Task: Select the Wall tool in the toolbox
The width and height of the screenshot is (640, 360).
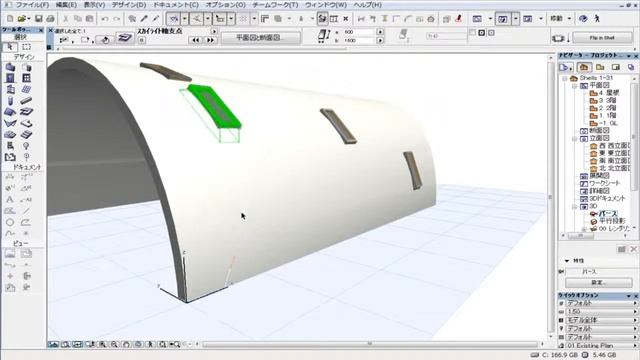Action: [x=10, y=67]
